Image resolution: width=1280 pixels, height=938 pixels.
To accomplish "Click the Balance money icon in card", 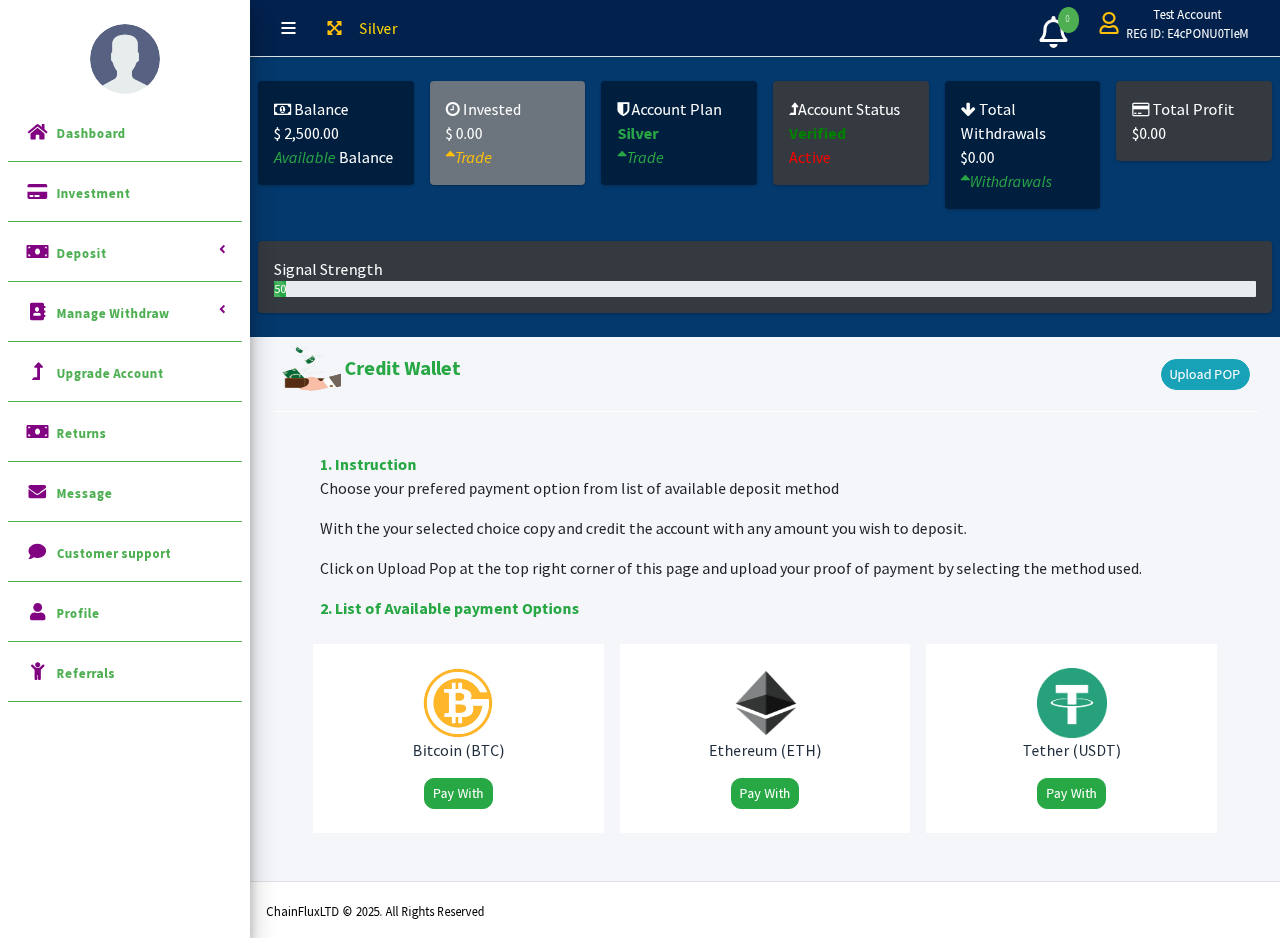I will tap(282, 109).
